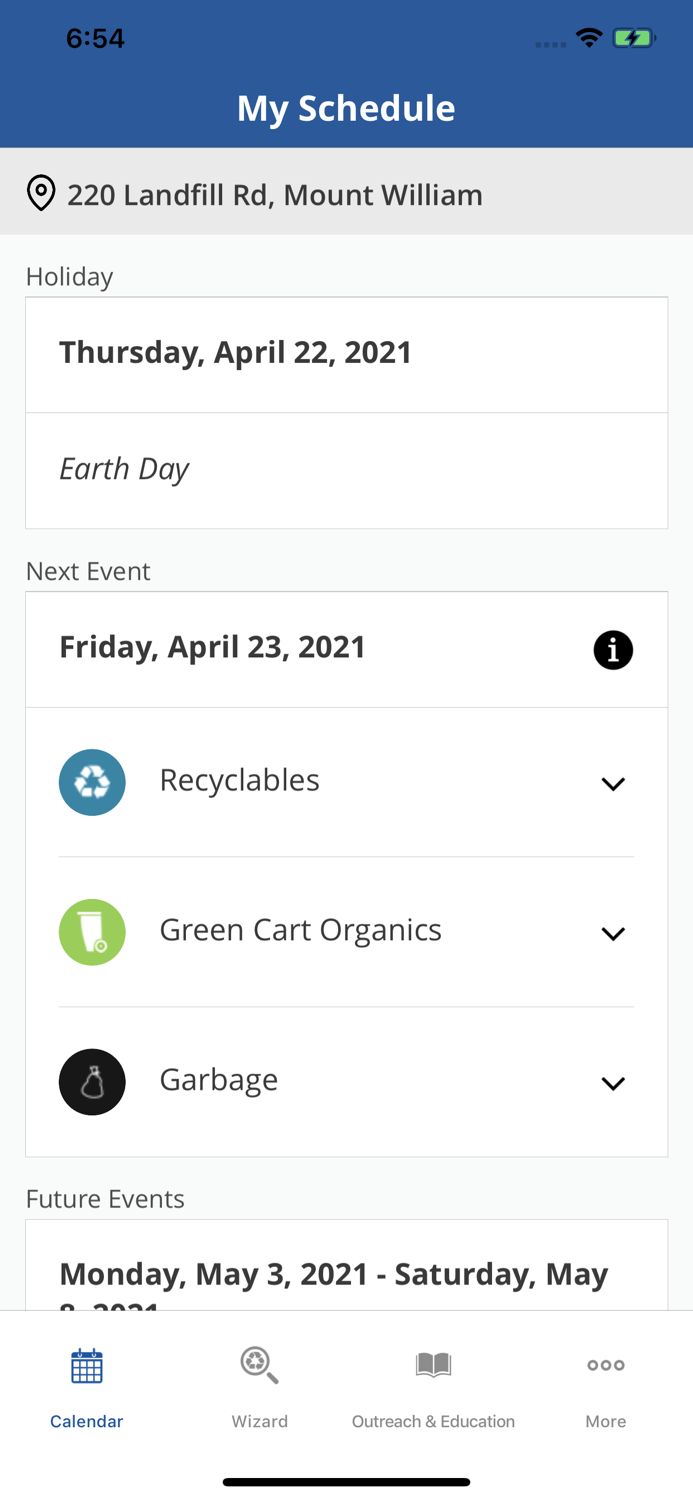Expand the Green Cart Organics chevron

613,934
